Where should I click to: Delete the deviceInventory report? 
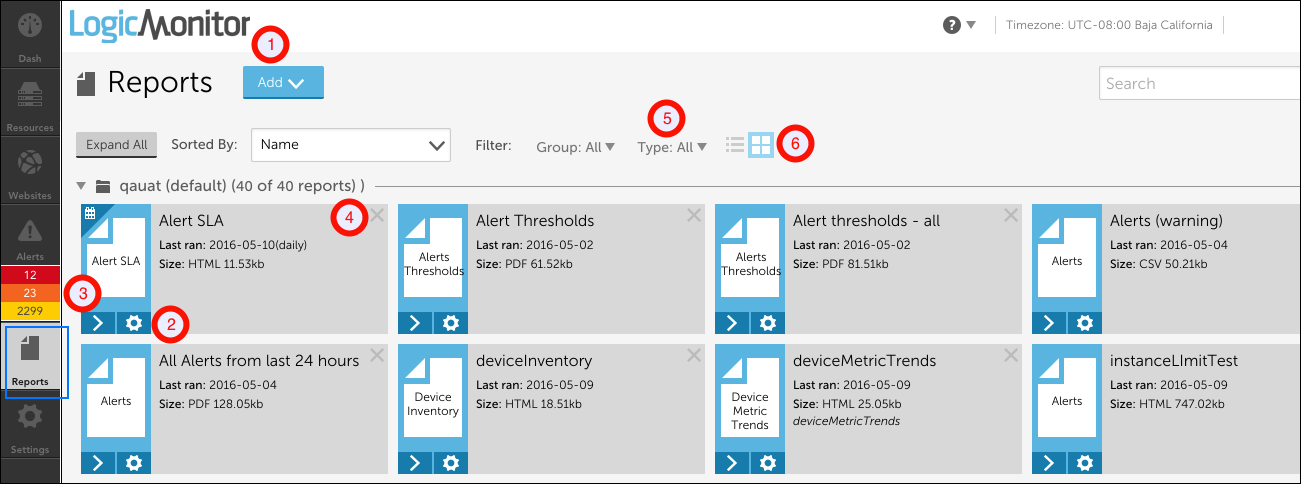tap(694, 356)
